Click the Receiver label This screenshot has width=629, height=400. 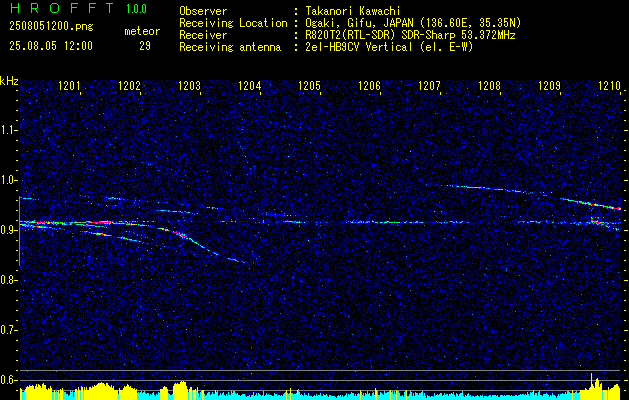tap(203, 35)
